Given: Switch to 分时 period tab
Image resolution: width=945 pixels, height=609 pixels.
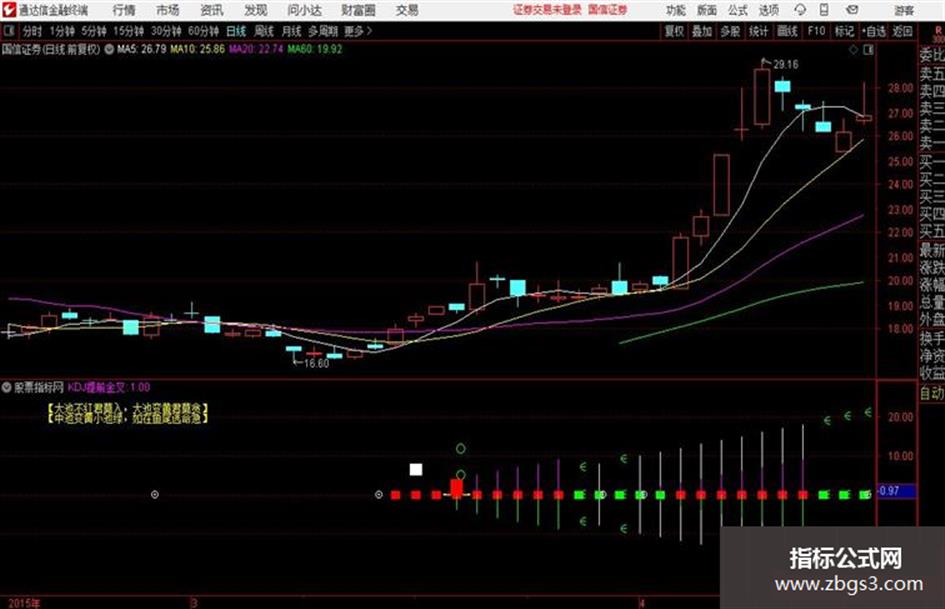Looking at the screenshot, I should [32, 31].
